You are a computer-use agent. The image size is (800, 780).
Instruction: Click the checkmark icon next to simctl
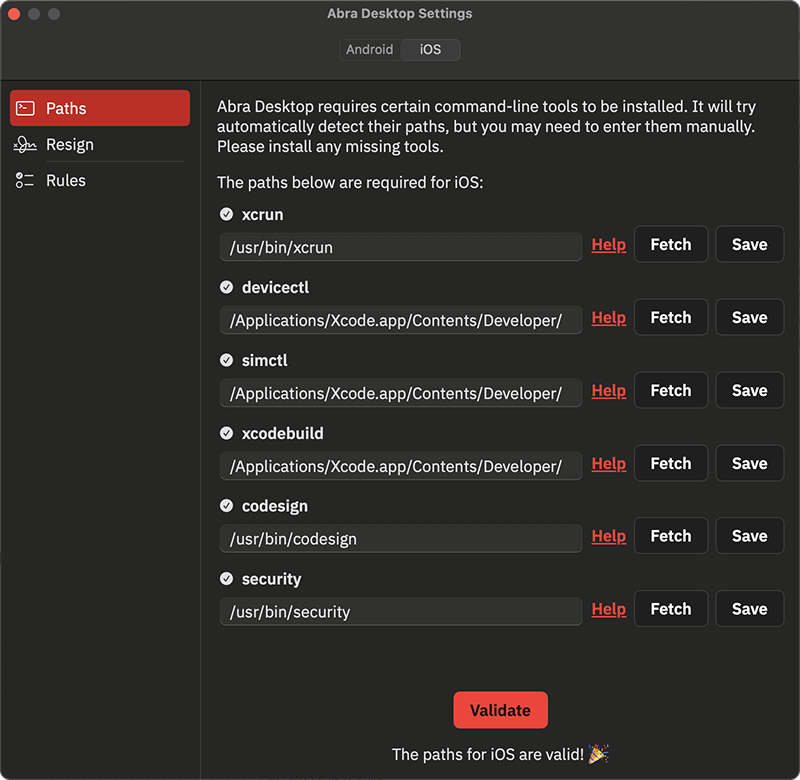coord(227,360)
